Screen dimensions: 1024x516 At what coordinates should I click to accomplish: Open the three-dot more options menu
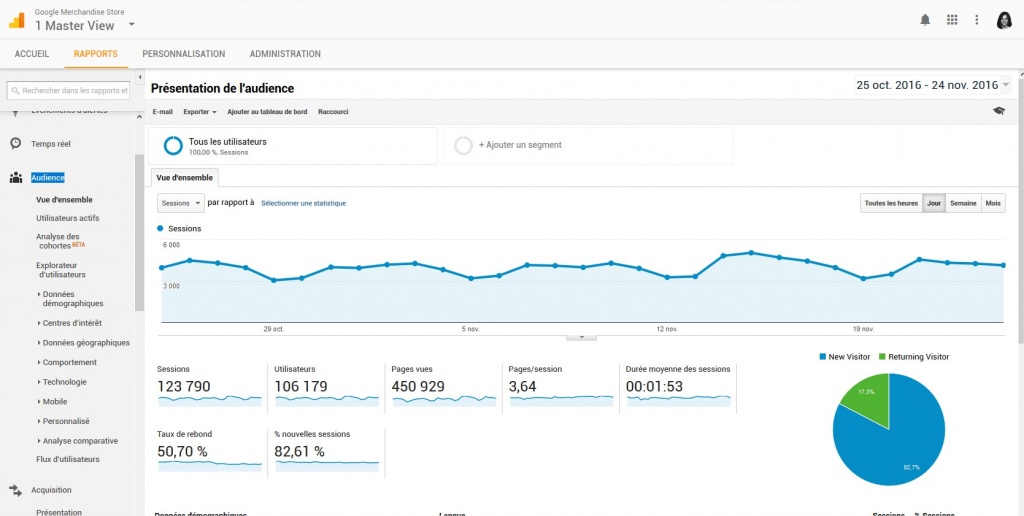pos(976,20)
